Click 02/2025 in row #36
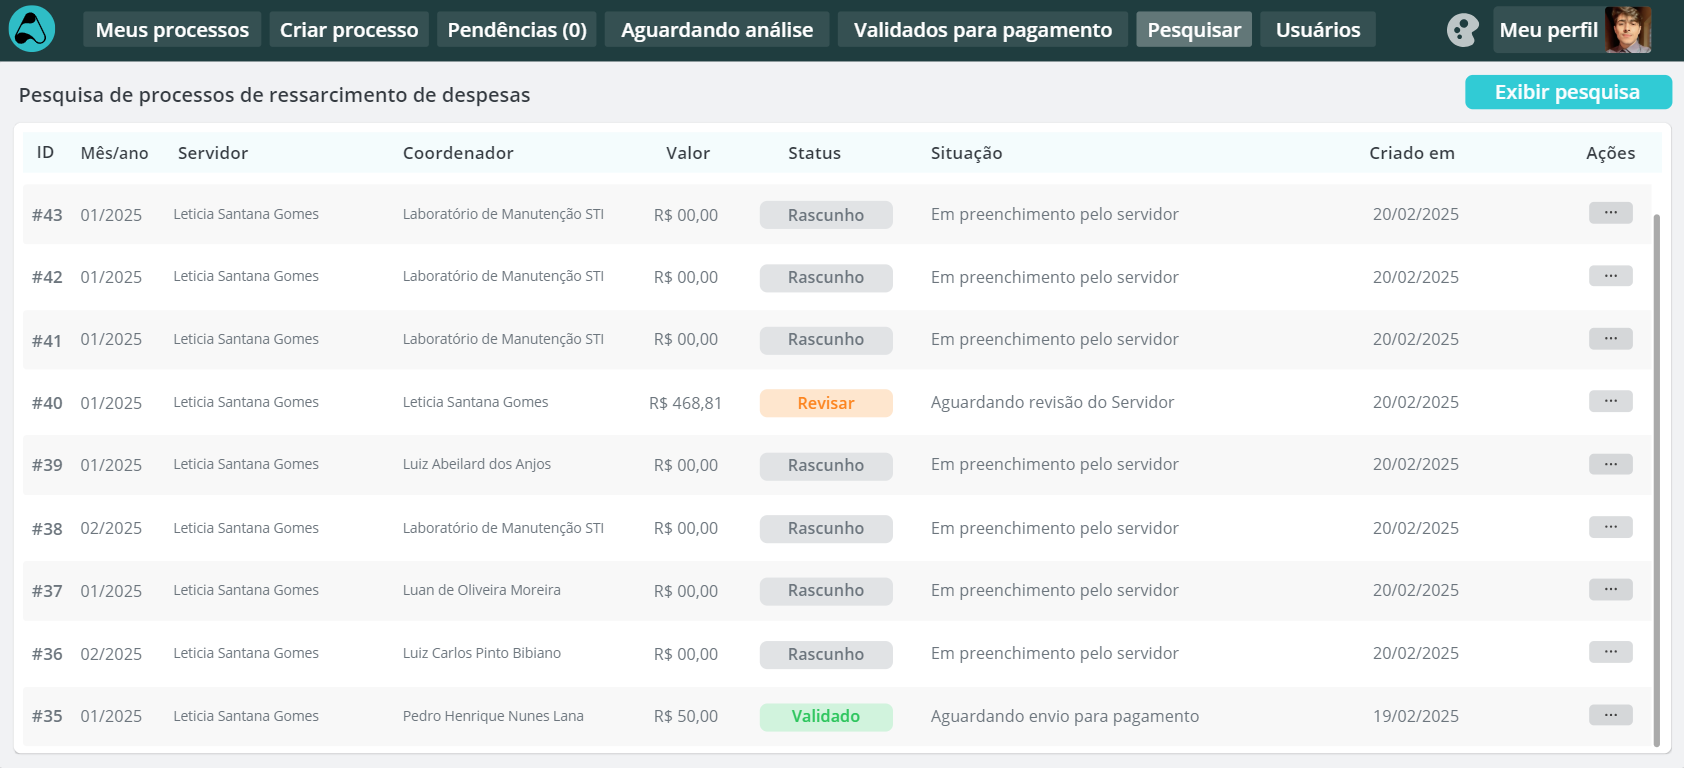Image resolution: width=1684 pixels, height=768 pixels. (111, 654)
